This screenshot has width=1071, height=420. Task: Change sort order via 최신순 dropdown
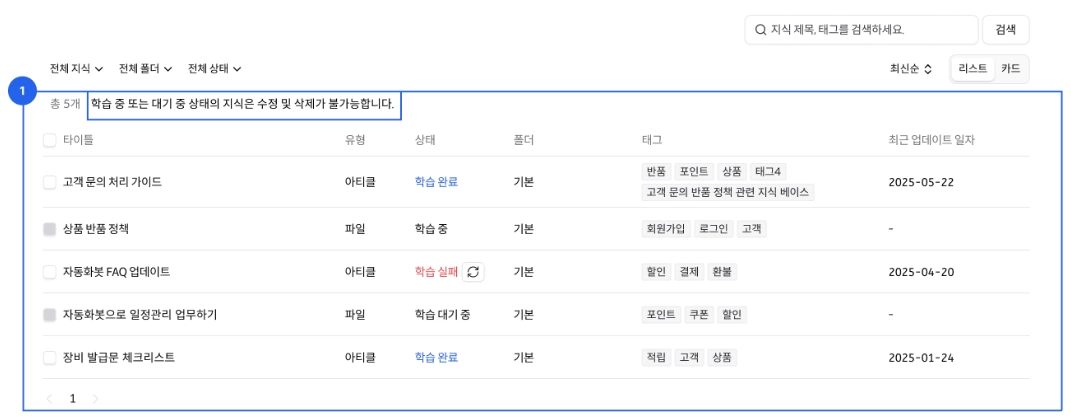(x=910, y=68)
